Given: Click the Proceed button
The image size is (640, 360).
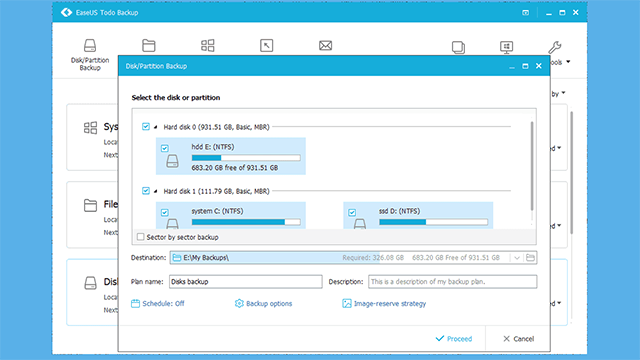Looking at the screenshot, I should [x=454, y=338].
